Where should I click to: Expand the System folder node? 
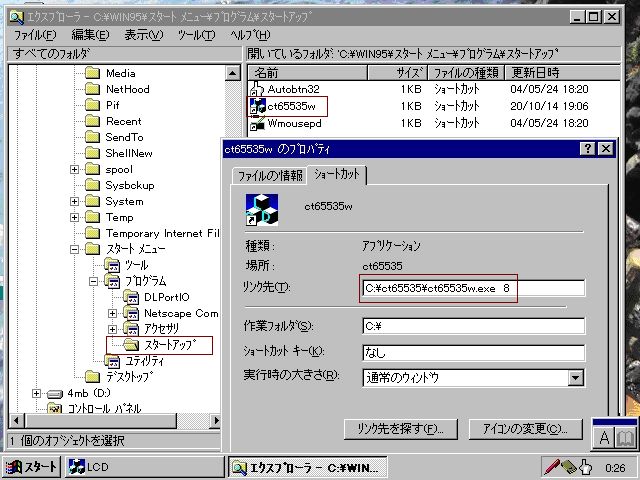pyautogui.click(x=74, y=201)
